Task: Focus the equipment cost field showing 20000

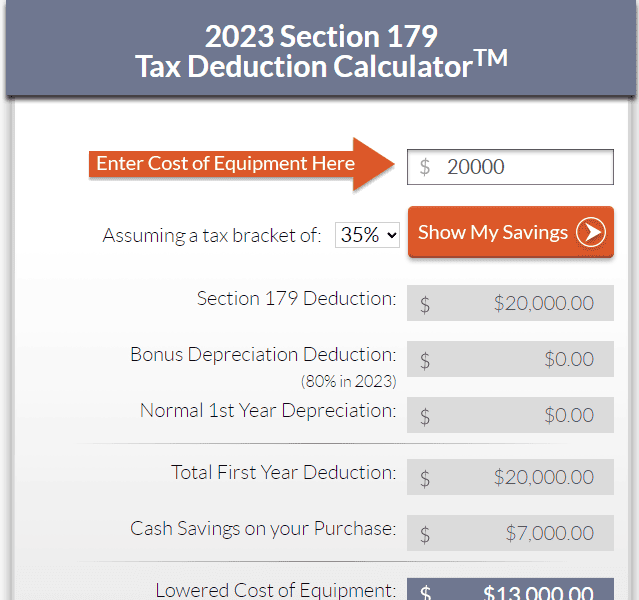Action: [510, 167]
